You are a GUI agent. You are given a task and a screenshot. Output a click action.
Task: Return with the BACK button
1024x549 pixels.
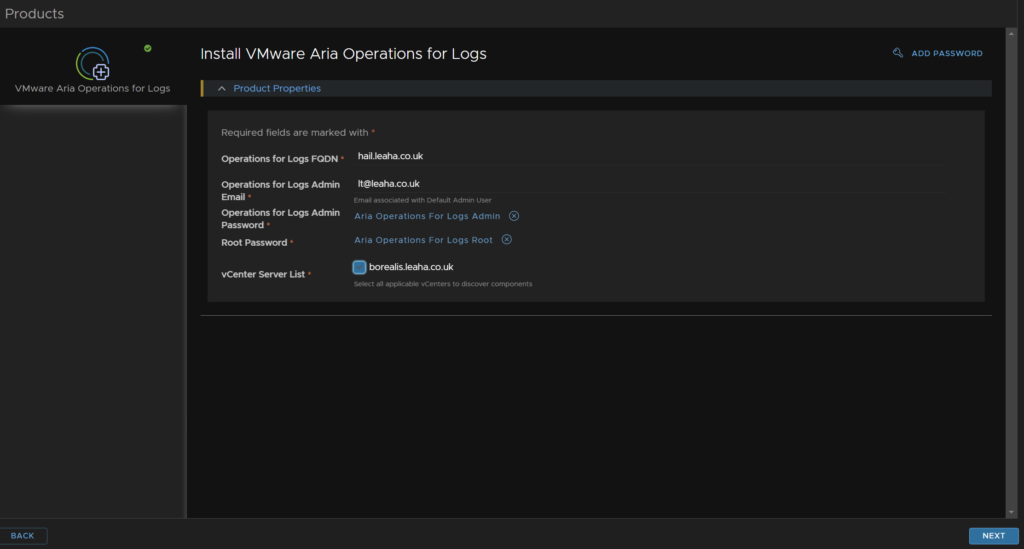click(x=22, y=535)
